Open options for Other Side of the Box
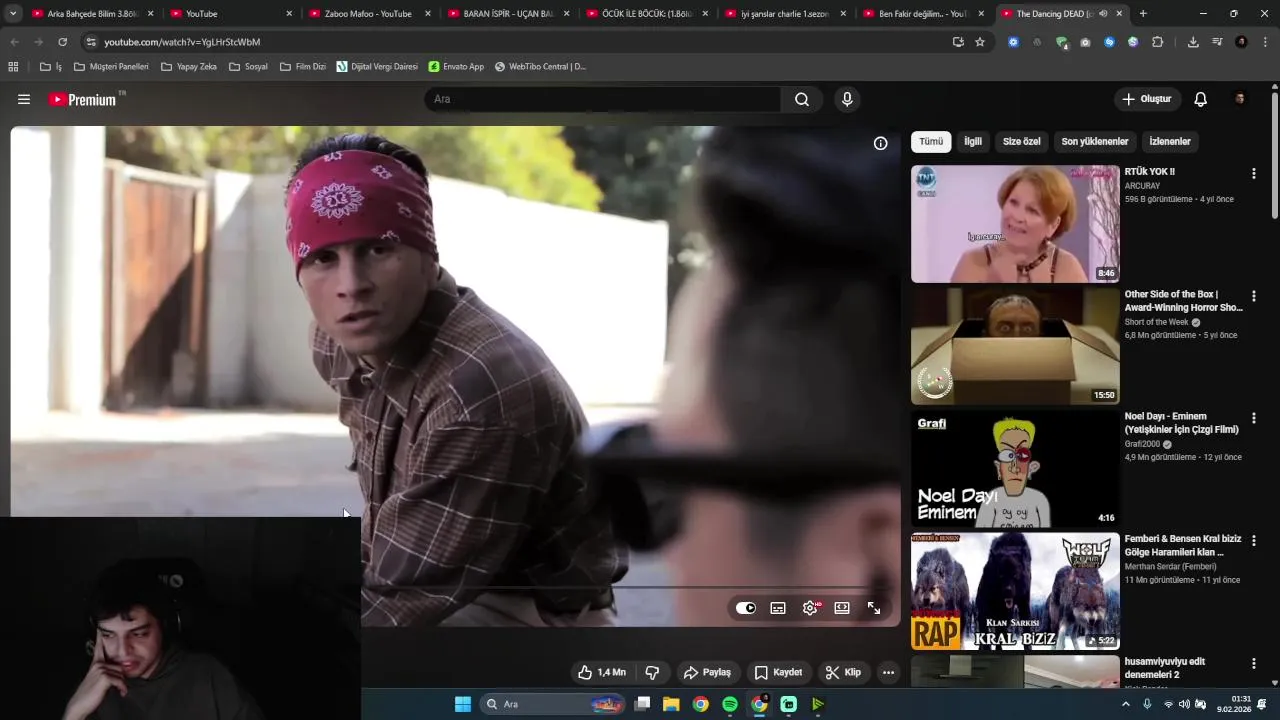This screenshot has height=720, width=1280. coord(1253,295)
